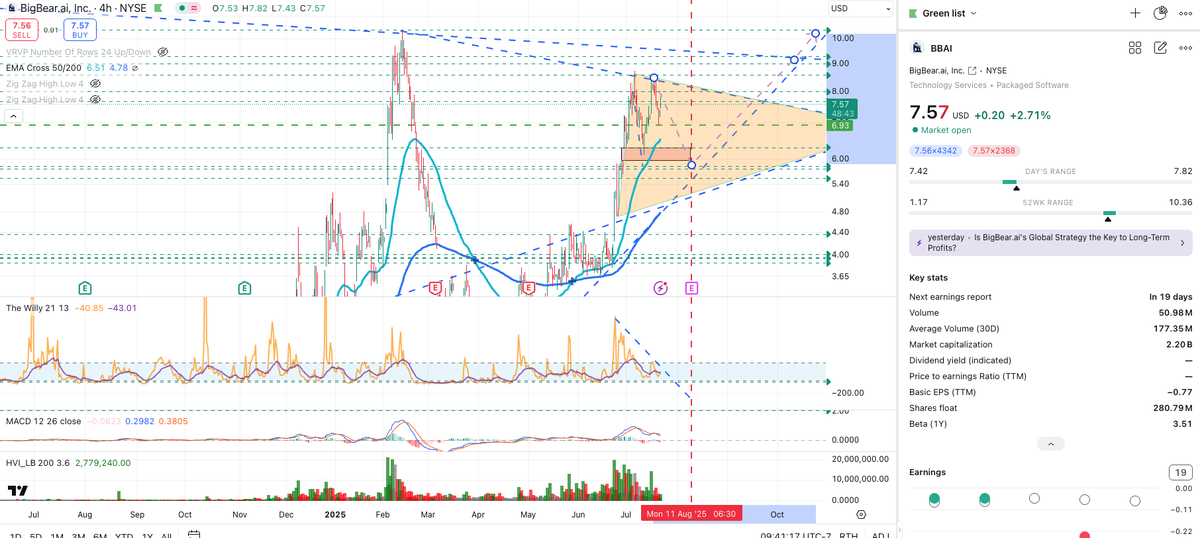Image resolution: width=1200 pixels, height=538 pixels.
Task: Open the BigBear.ai Global Strategy news headline
Action: coord(1048,242)
